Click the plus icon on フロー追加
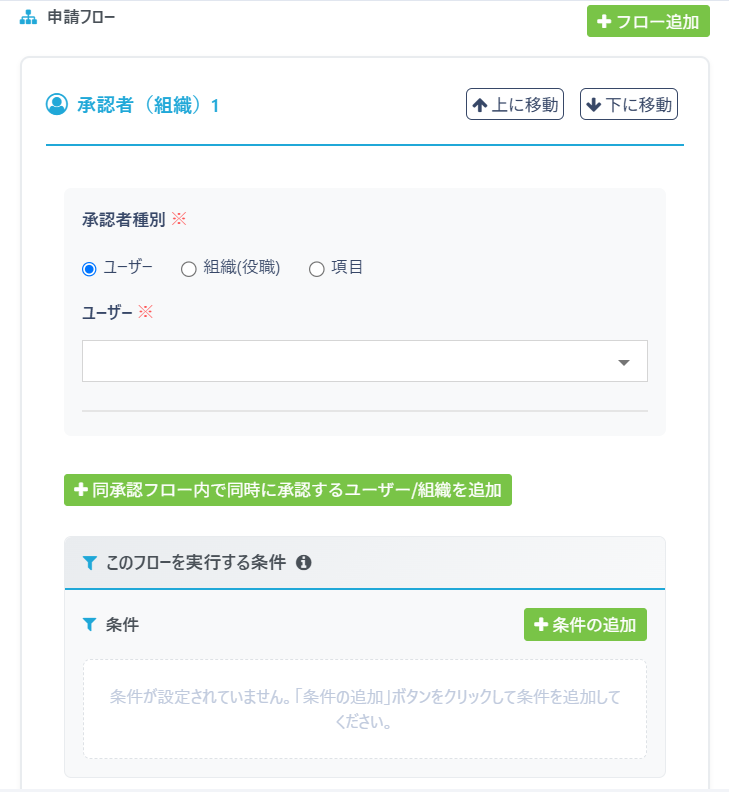The width and height of the screenshot is (729, 792). (604, 22)
